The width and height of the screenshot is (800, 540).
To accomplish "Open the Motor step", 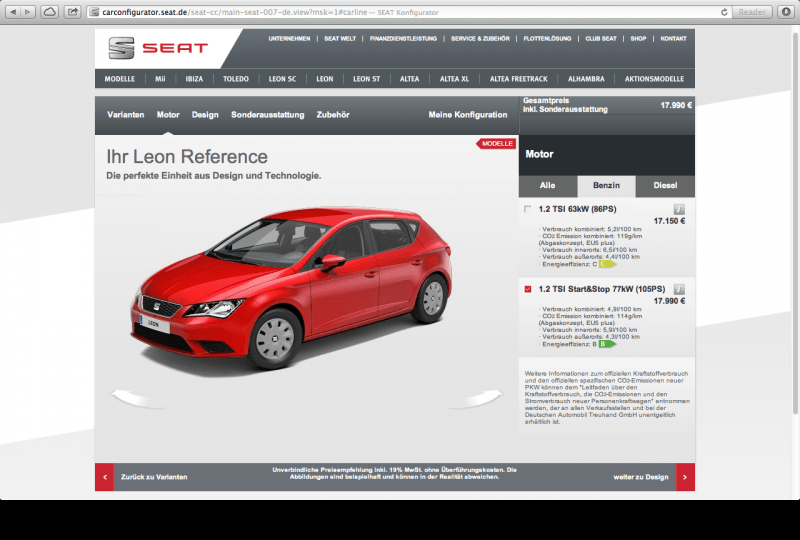I will pyautogui.click(x=168, y=115).
